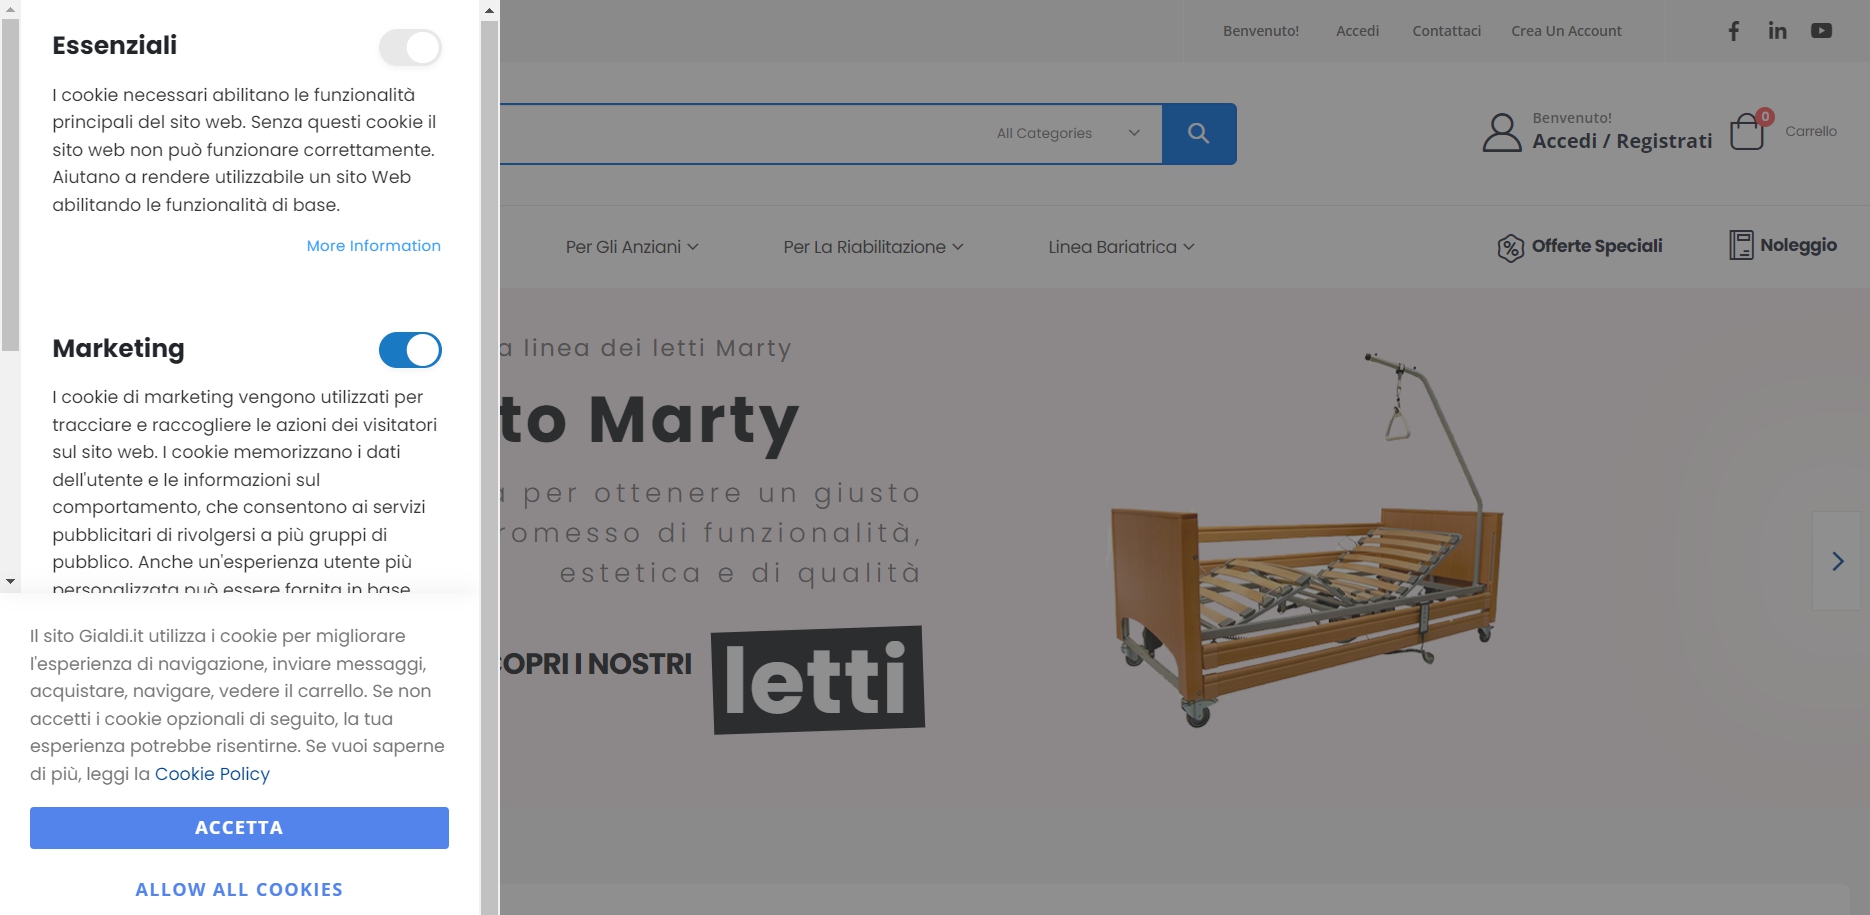Open the All Categories dropdown
1870x915 pixels.
[1068, 133]
